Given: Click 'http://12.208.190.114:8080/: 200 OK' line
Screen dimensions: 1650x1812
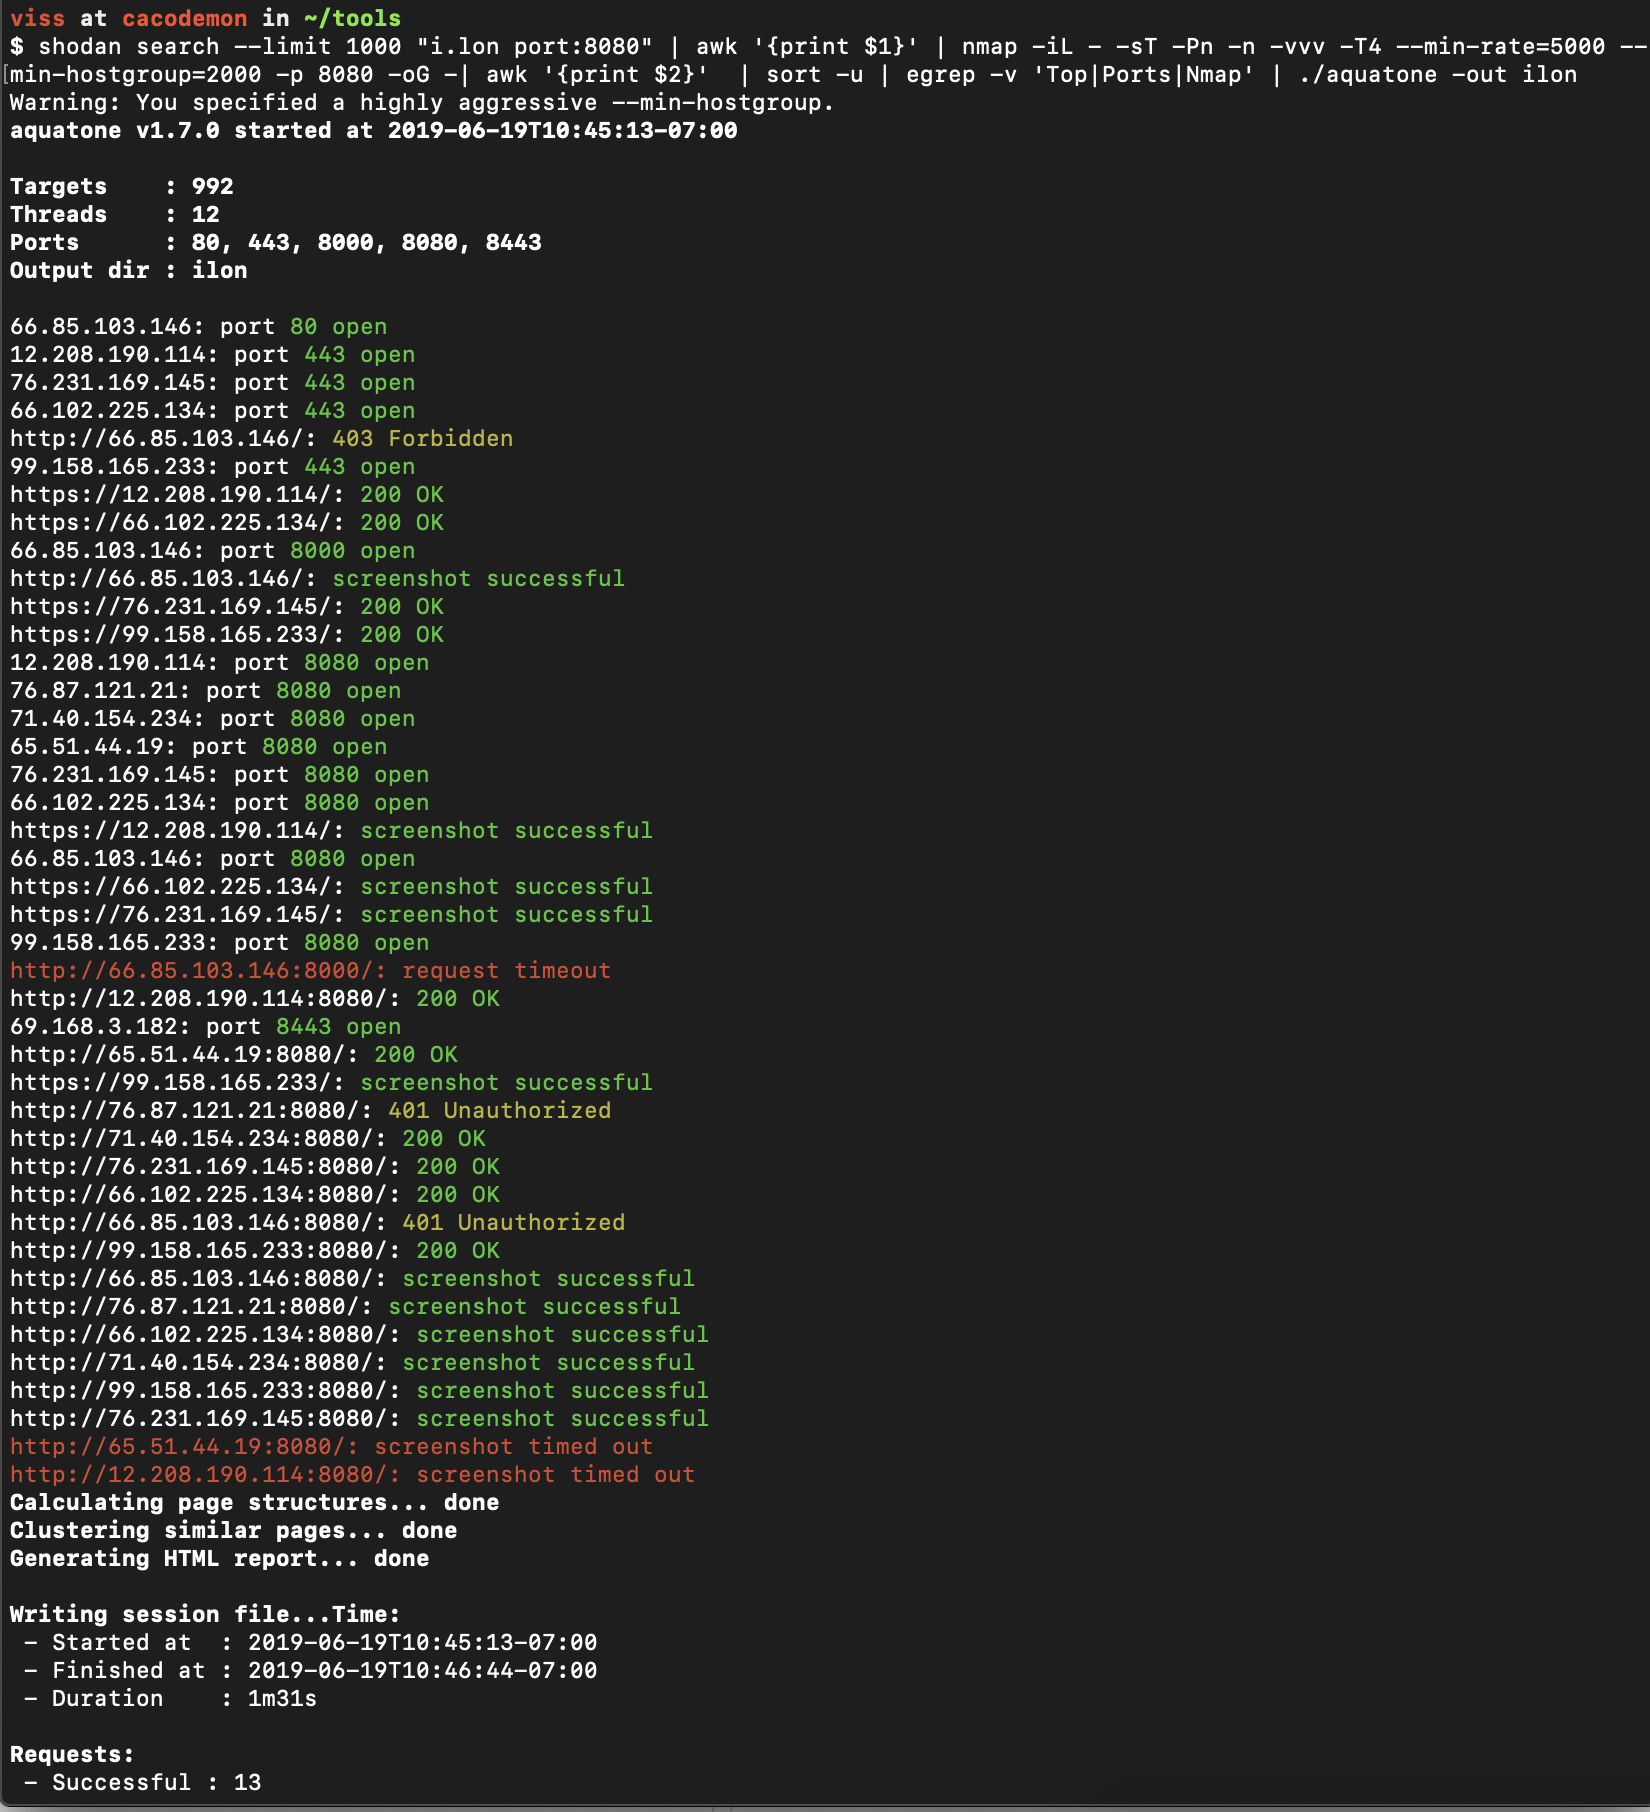Looking at the screenshot, I should coord(255,998).
